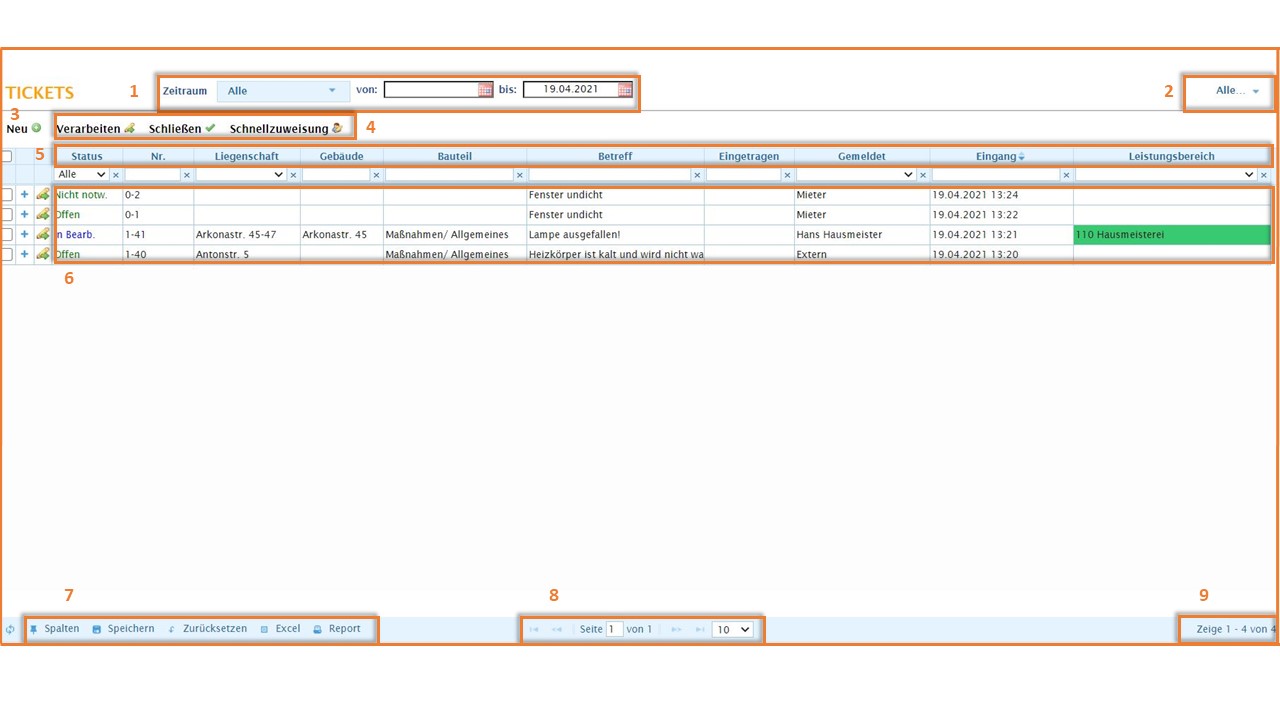The width and height of the screenshot is (1280, 720).
Task: Clear the Bauteil filter with its x icon
Action: pos(519,175)
